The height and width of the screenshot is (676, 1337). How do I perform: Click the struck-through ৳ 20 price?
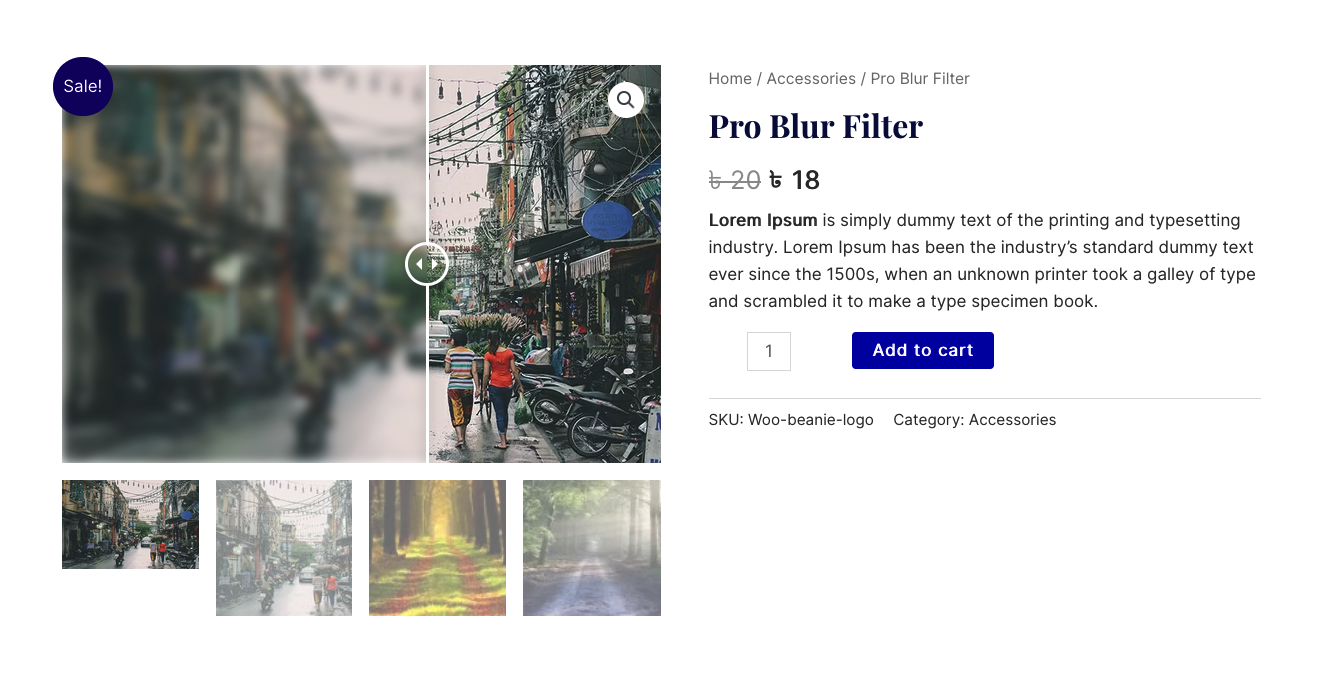[735, 180]
